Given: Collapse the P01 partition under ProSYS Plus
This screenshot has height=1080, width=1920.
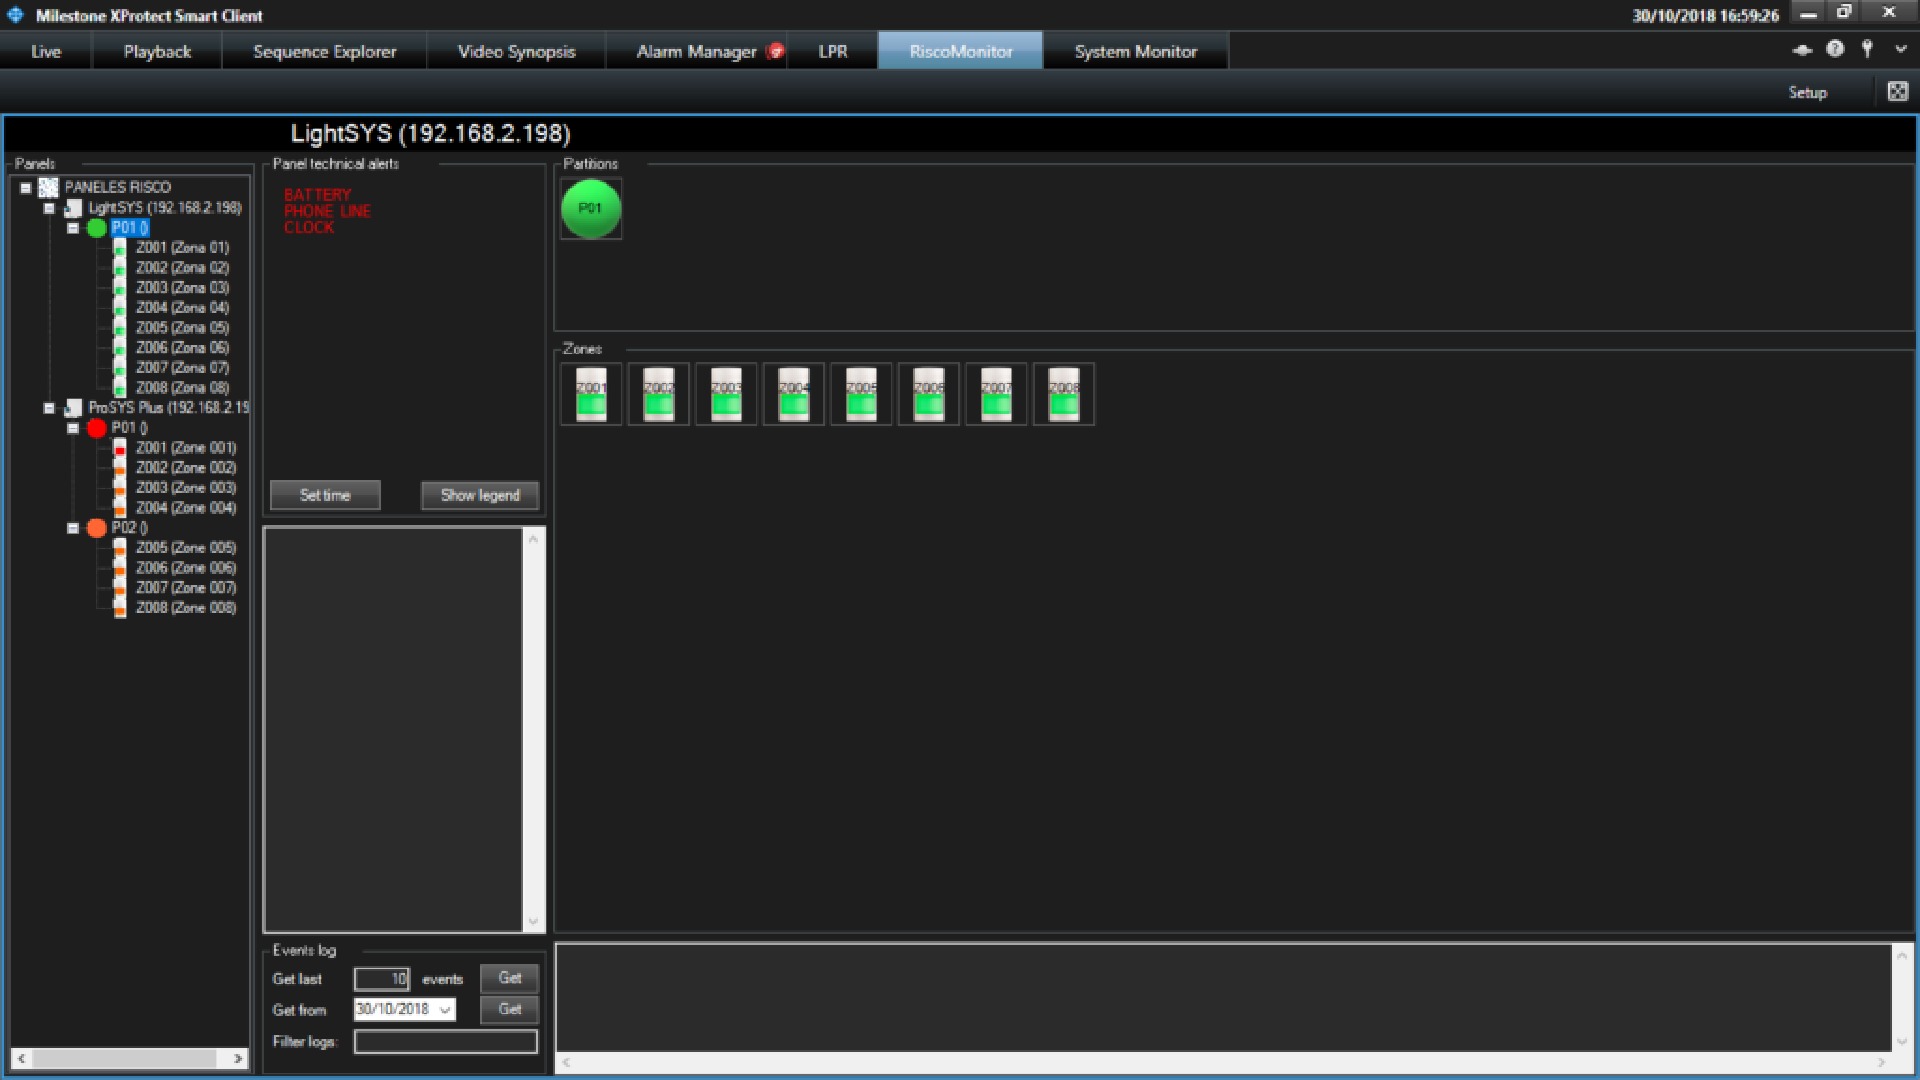Looking at the screenshot, I should pyautogui.click(x=73, y=428).
